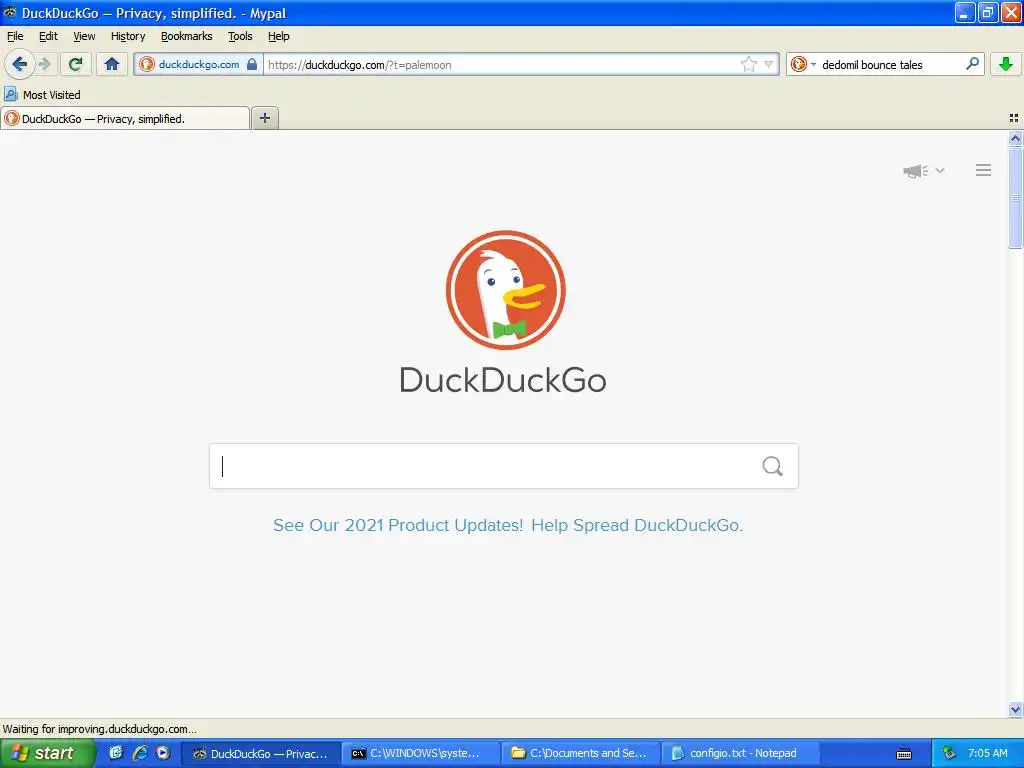This screenshot has height=768, width=1024.
Task: Open the URL history dropdown arrow
Action: 769,64
